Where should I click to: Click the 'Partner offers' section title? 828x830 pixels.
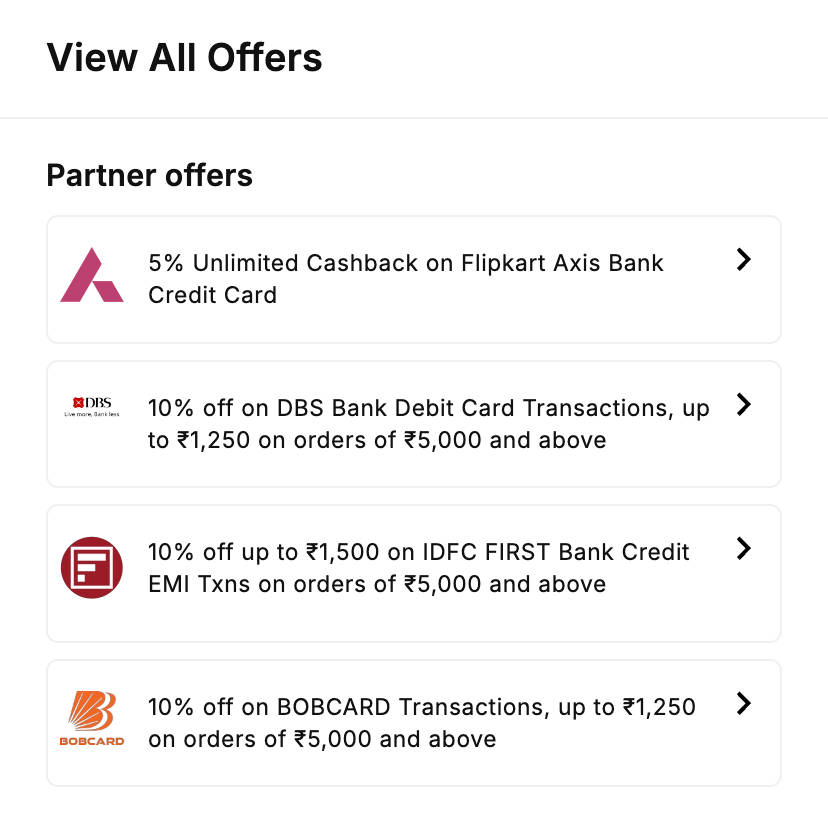point(150,176)
